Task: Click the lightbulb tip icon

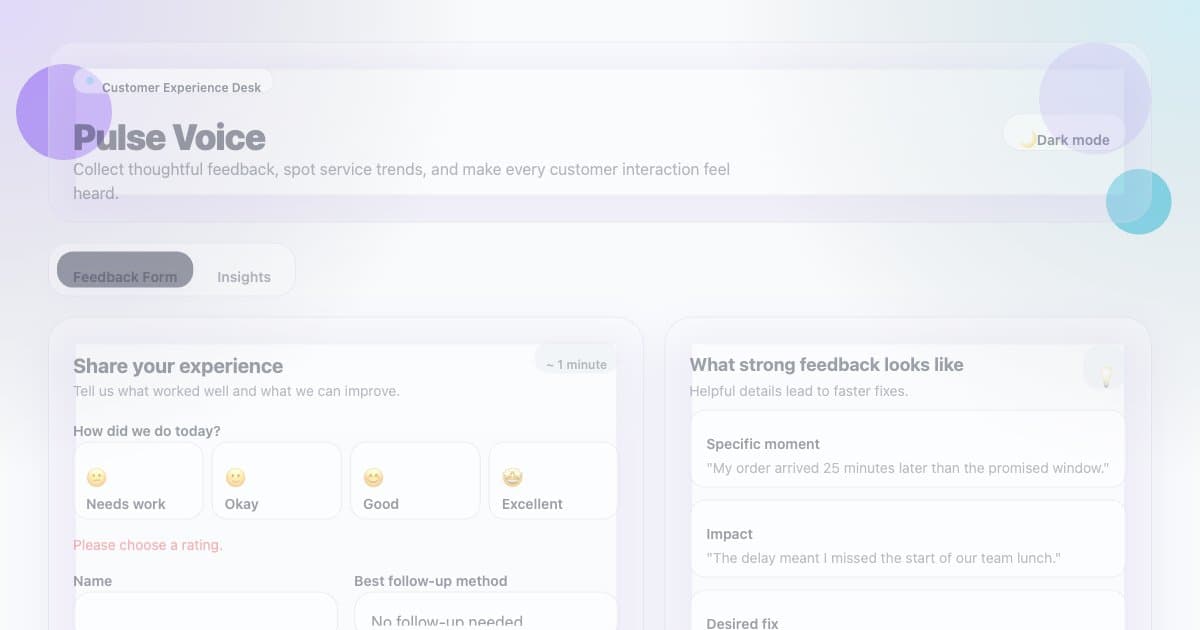Action: pyautogui.click(x=1106, y=376)
